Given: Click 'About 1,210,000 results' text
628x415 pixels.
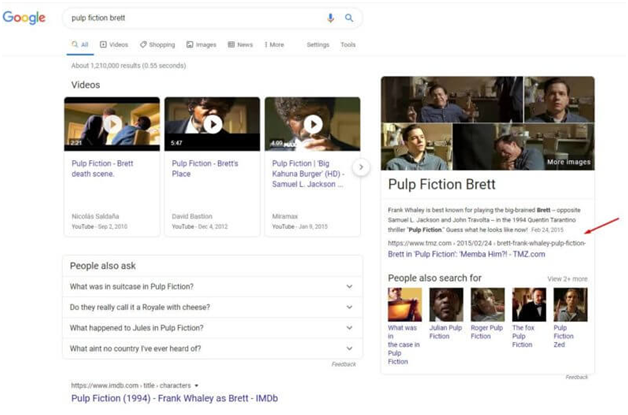Looking at the screenshot, I should pos(129,66).
